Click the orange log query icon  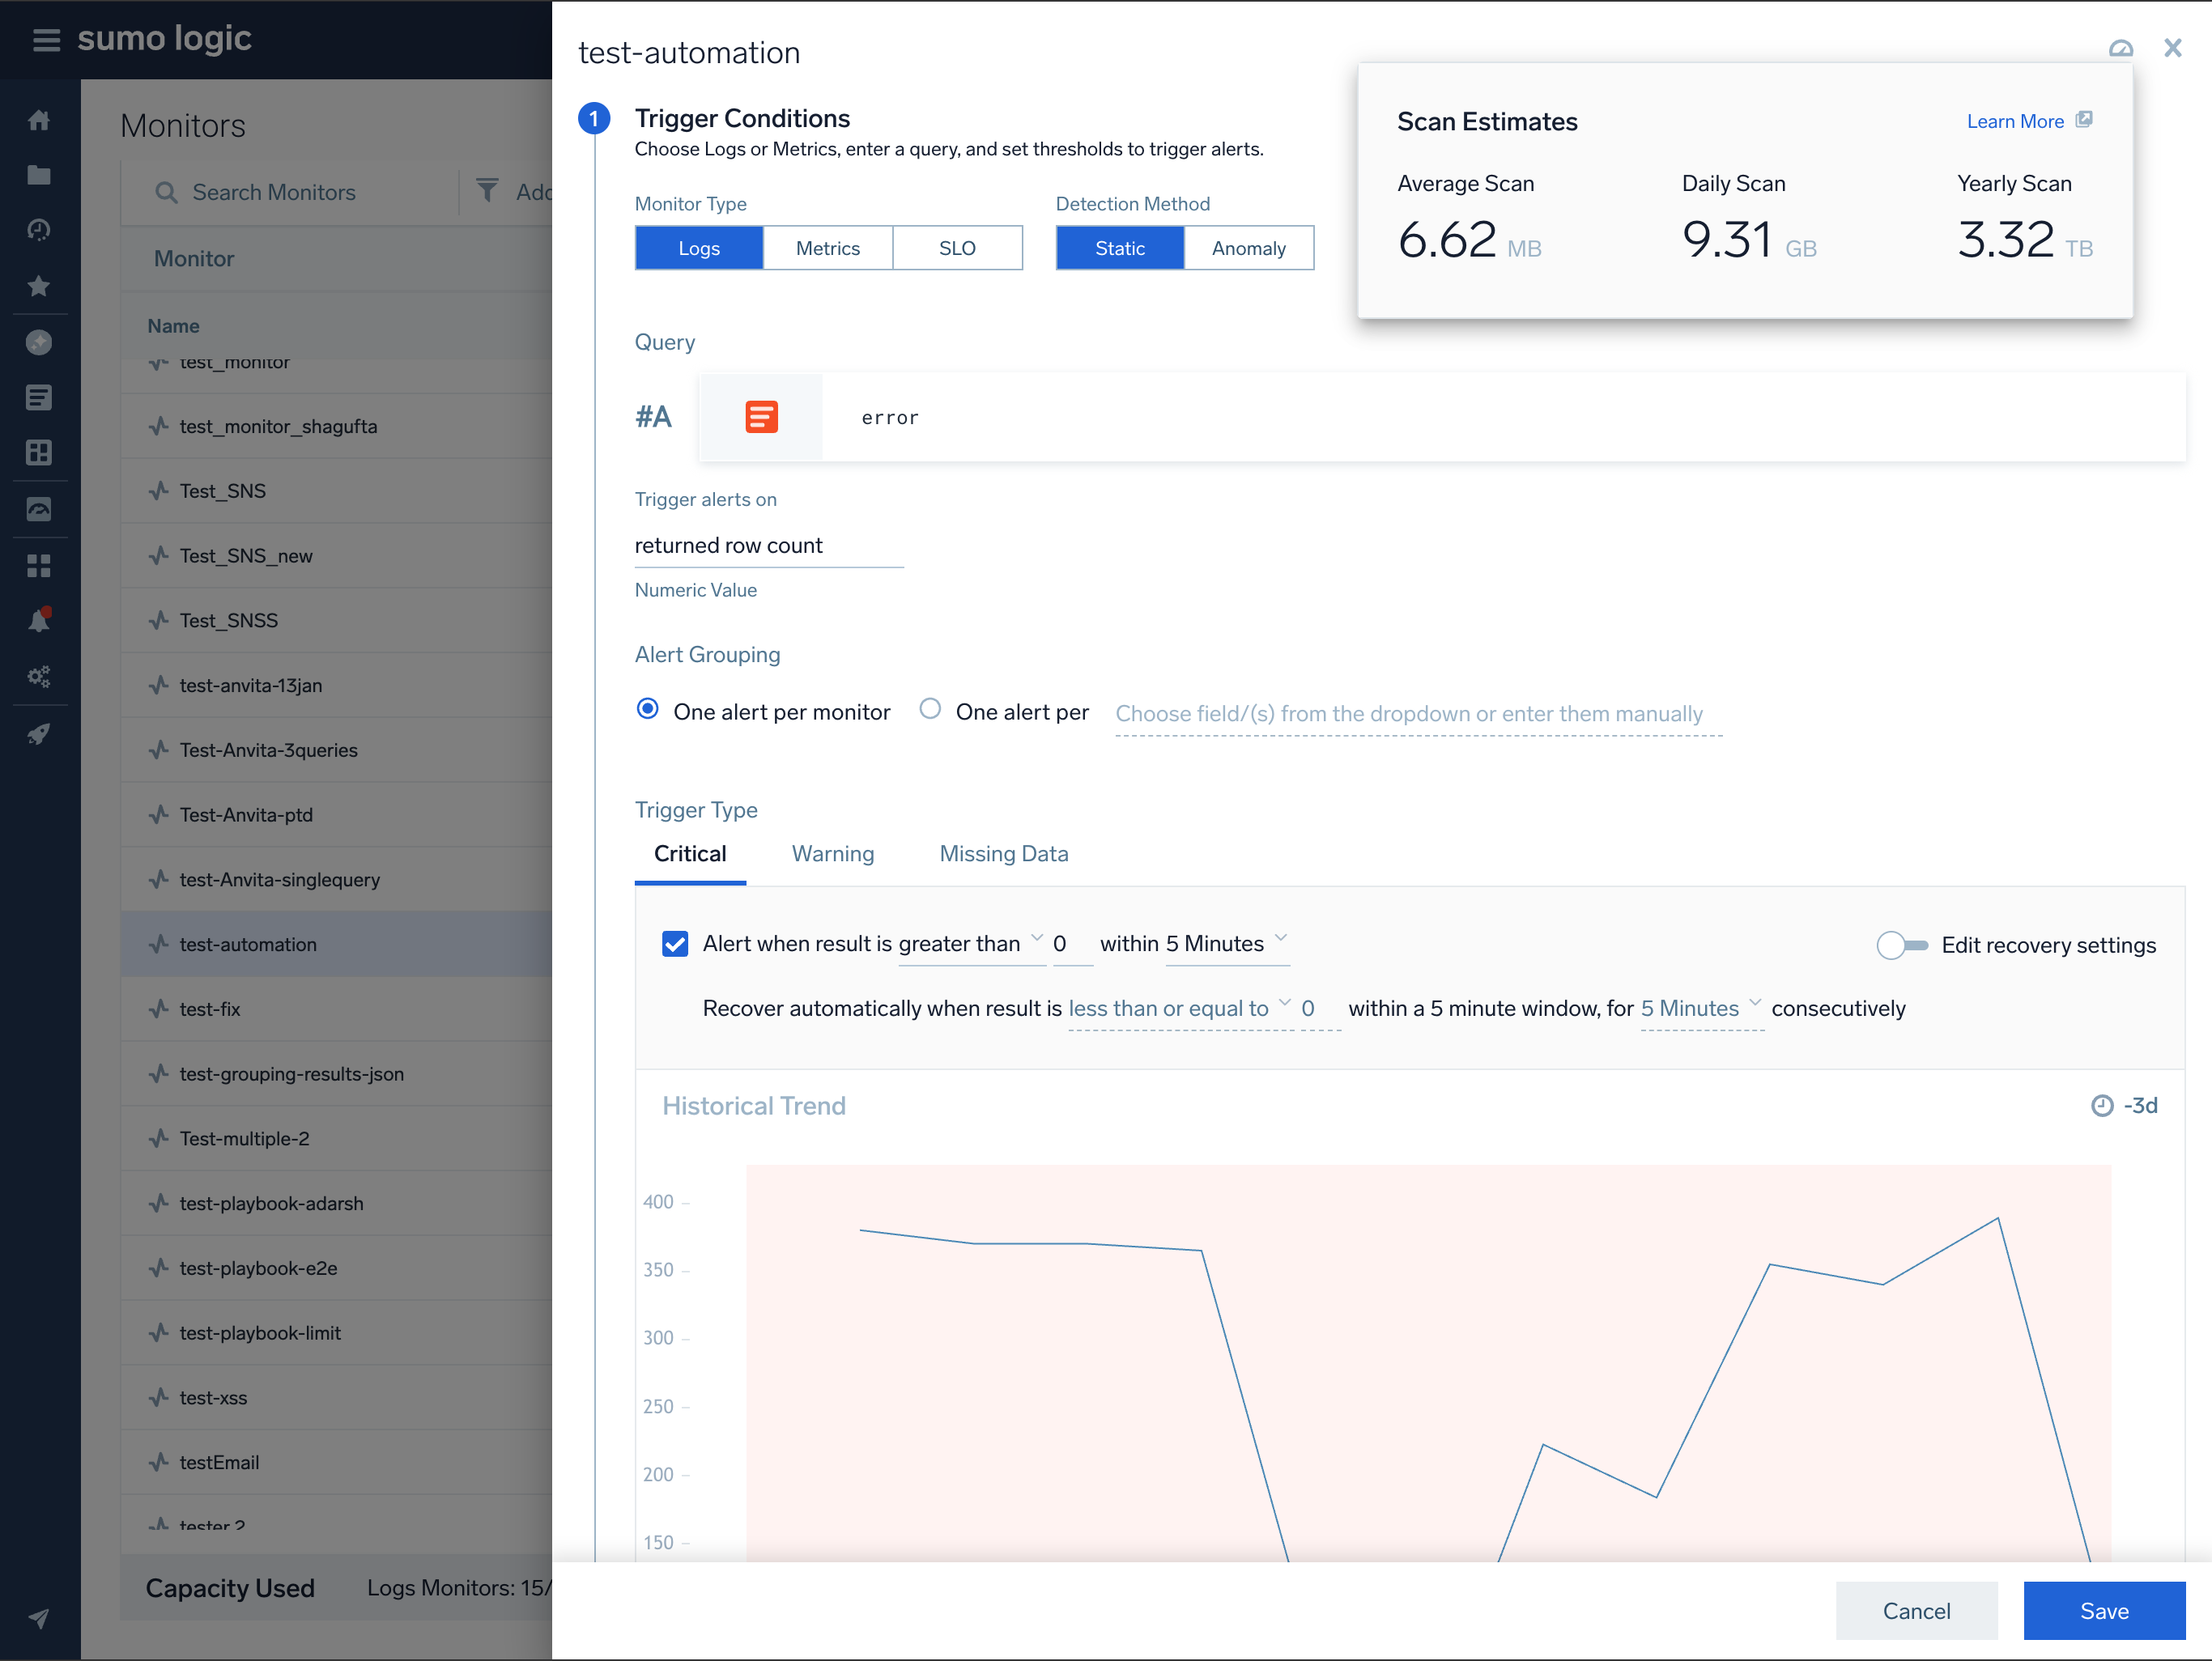click(761, 417)
